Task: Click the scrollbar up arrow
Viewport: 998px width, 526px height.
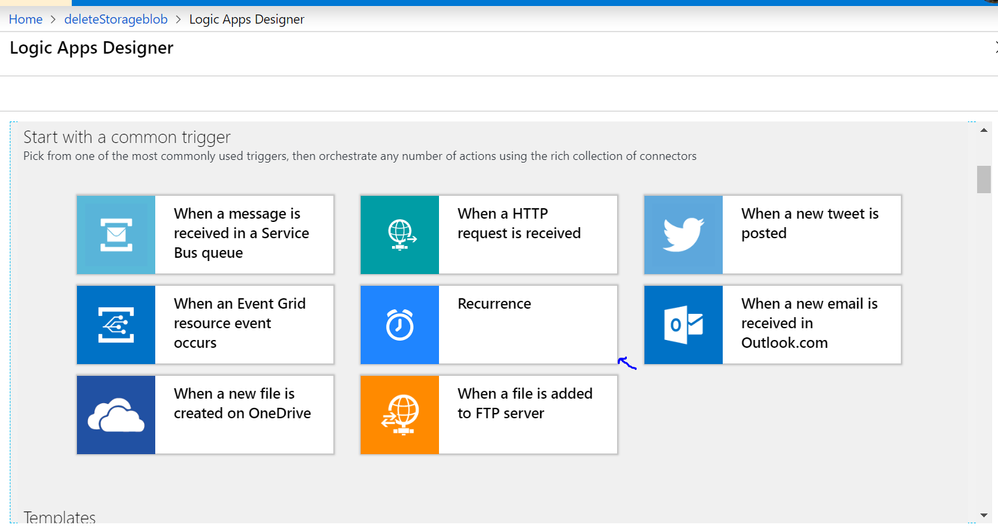Action: point(984,131)
